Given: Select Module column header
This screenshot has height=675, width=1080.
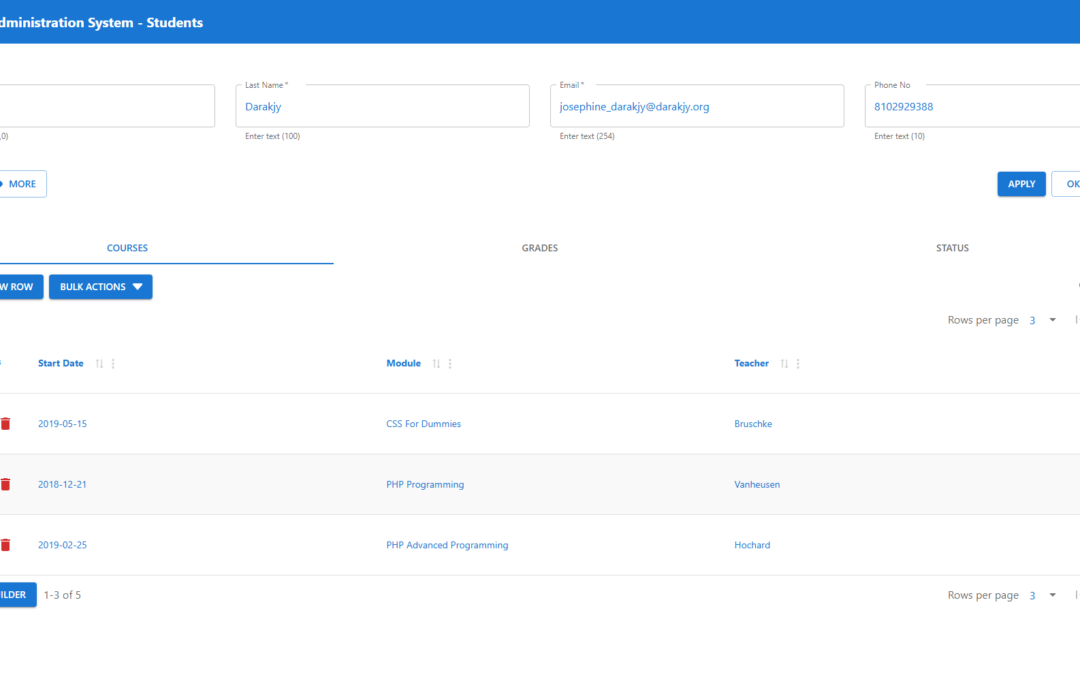Looking at the screenshot, I should pyautogui.click(x=403, y=364).
